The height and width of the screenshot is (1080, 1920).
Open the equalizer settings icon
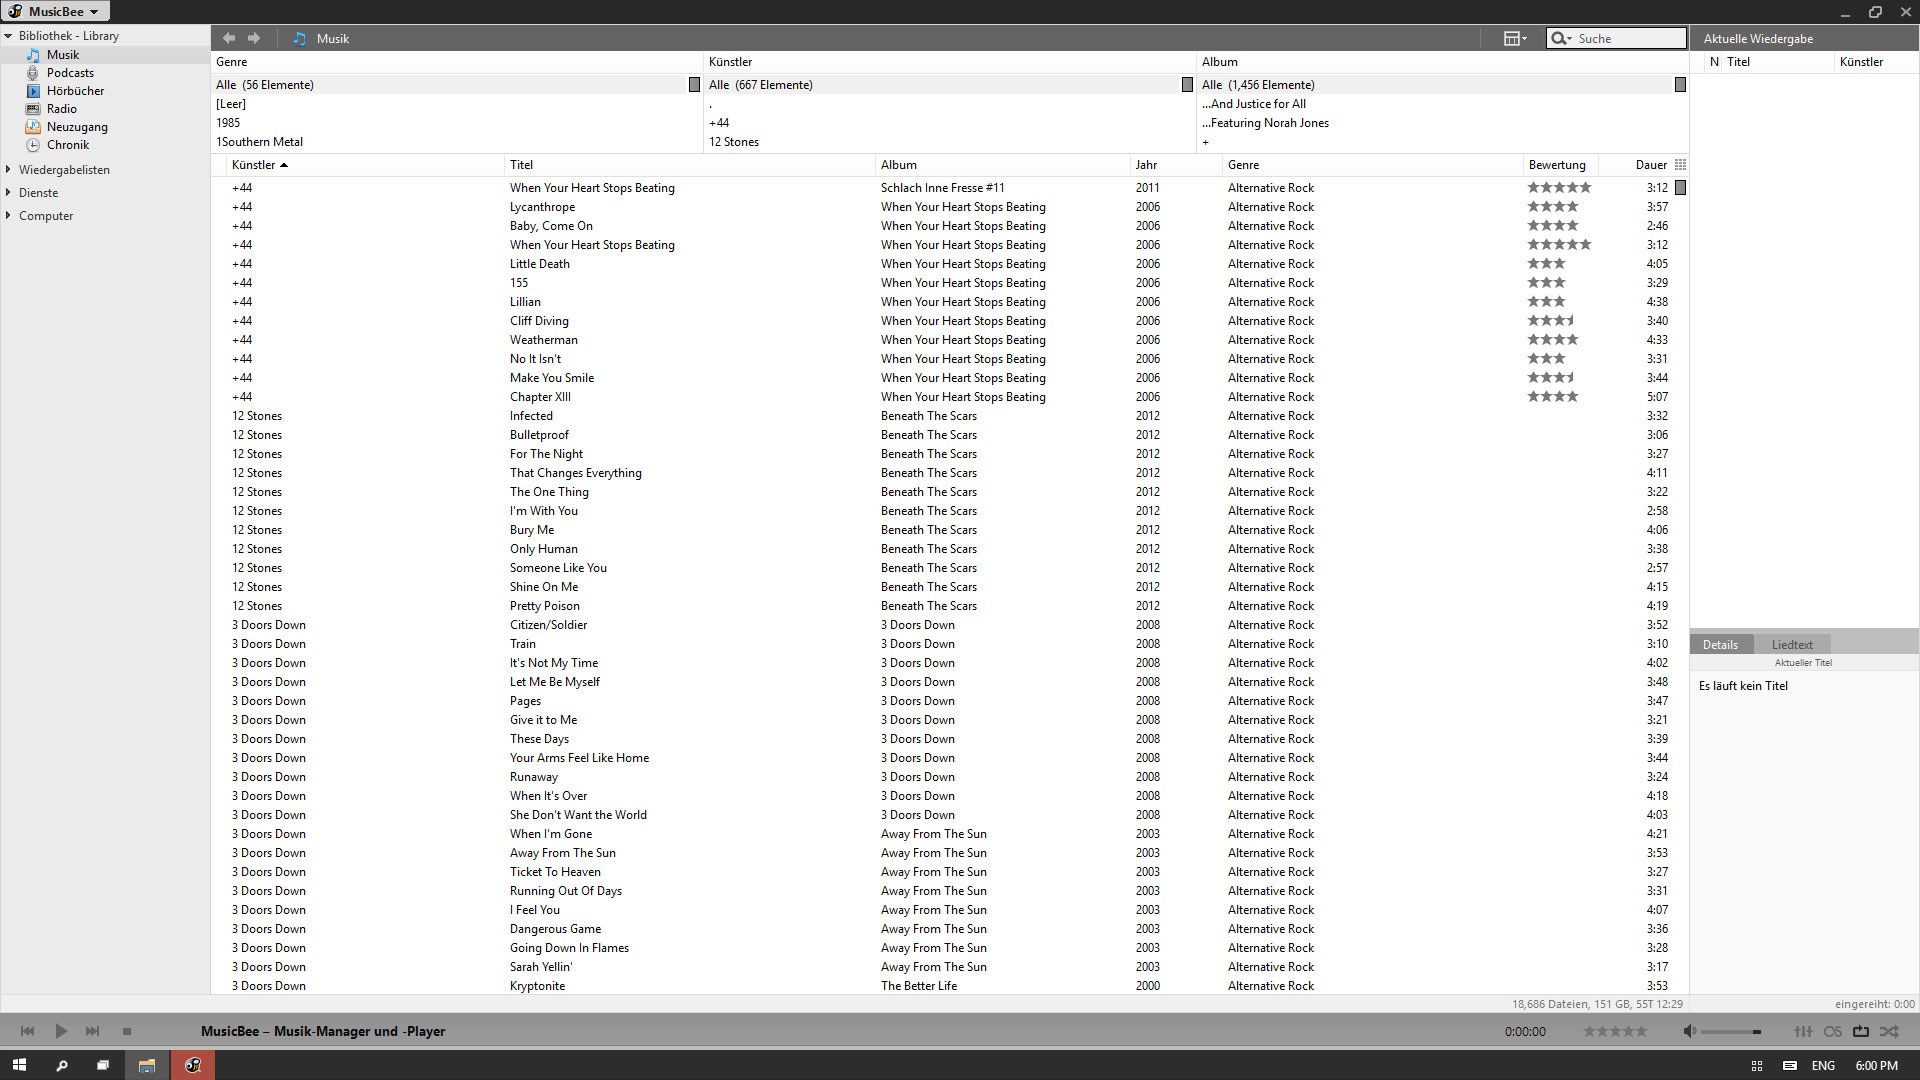click(x=1803, y=1031)
